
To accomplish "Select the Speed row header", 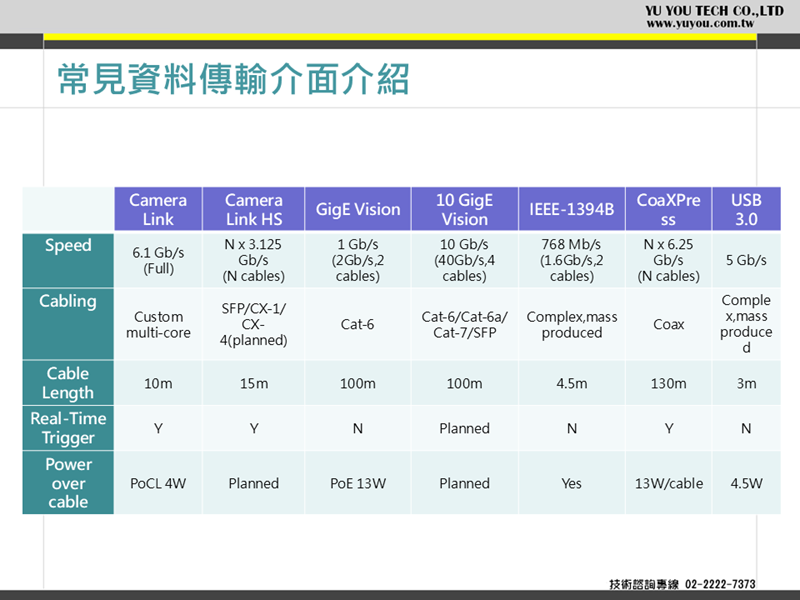I will pyautogui.click(x=68, y=260).
